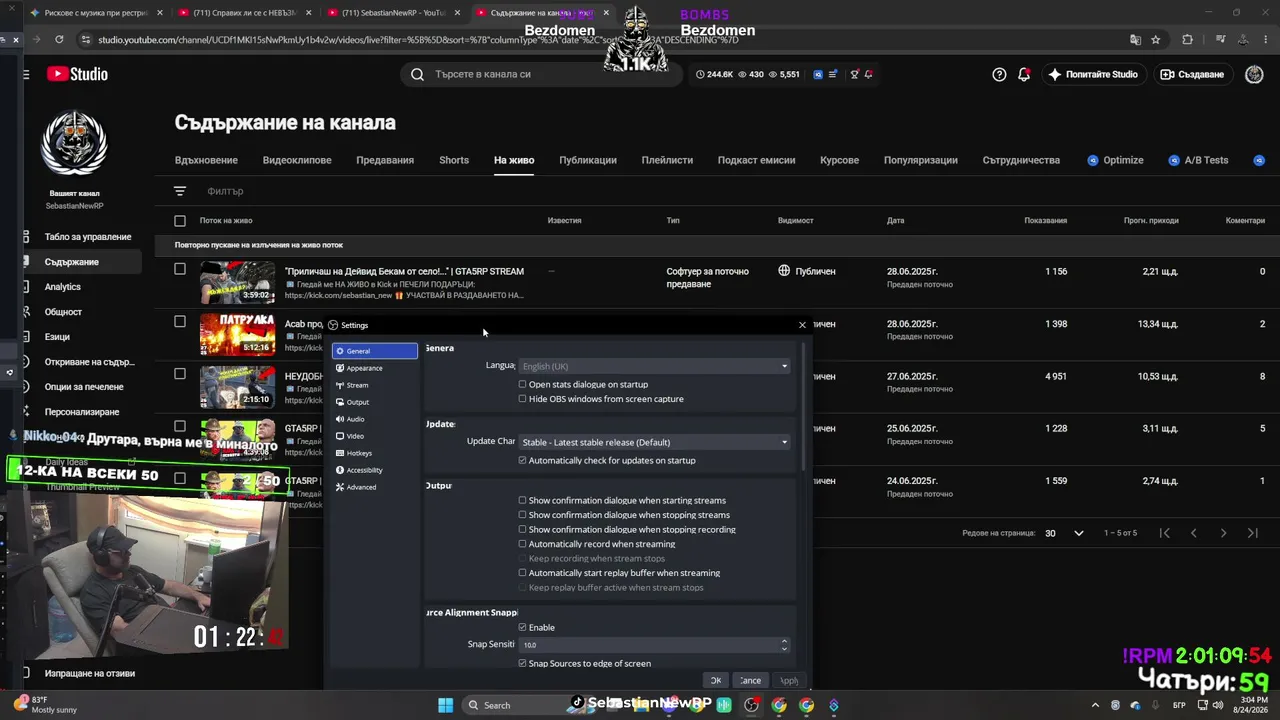Screen dimensions: 1280x720
Task: Open the channel account avatar menu
Action: pos(1254,74)
